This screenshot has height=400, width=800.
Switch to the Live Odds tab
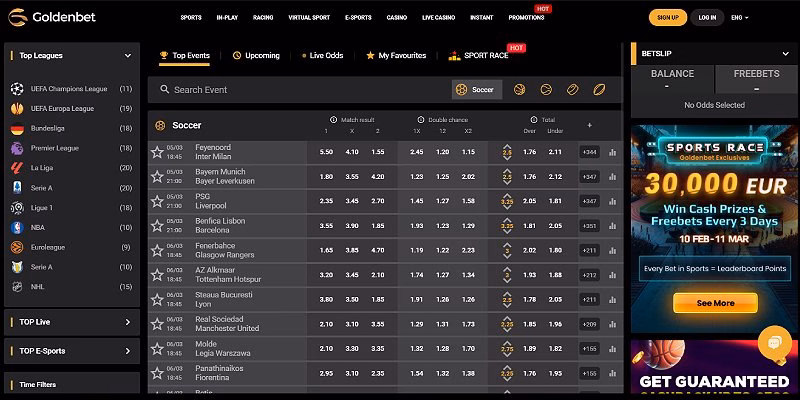(x=322, y=56)
